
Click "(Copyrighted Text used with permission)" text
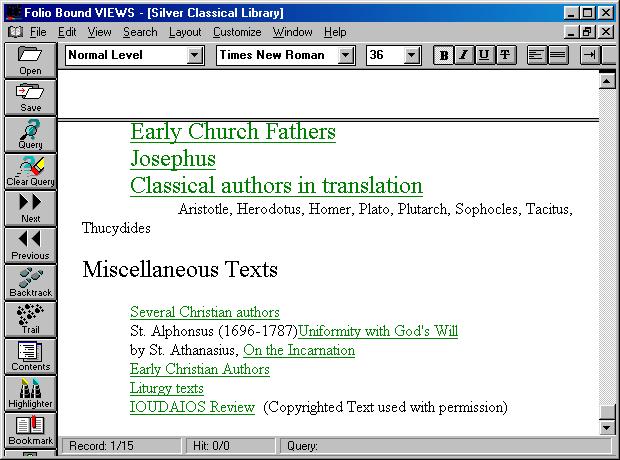tap(385, 407)
